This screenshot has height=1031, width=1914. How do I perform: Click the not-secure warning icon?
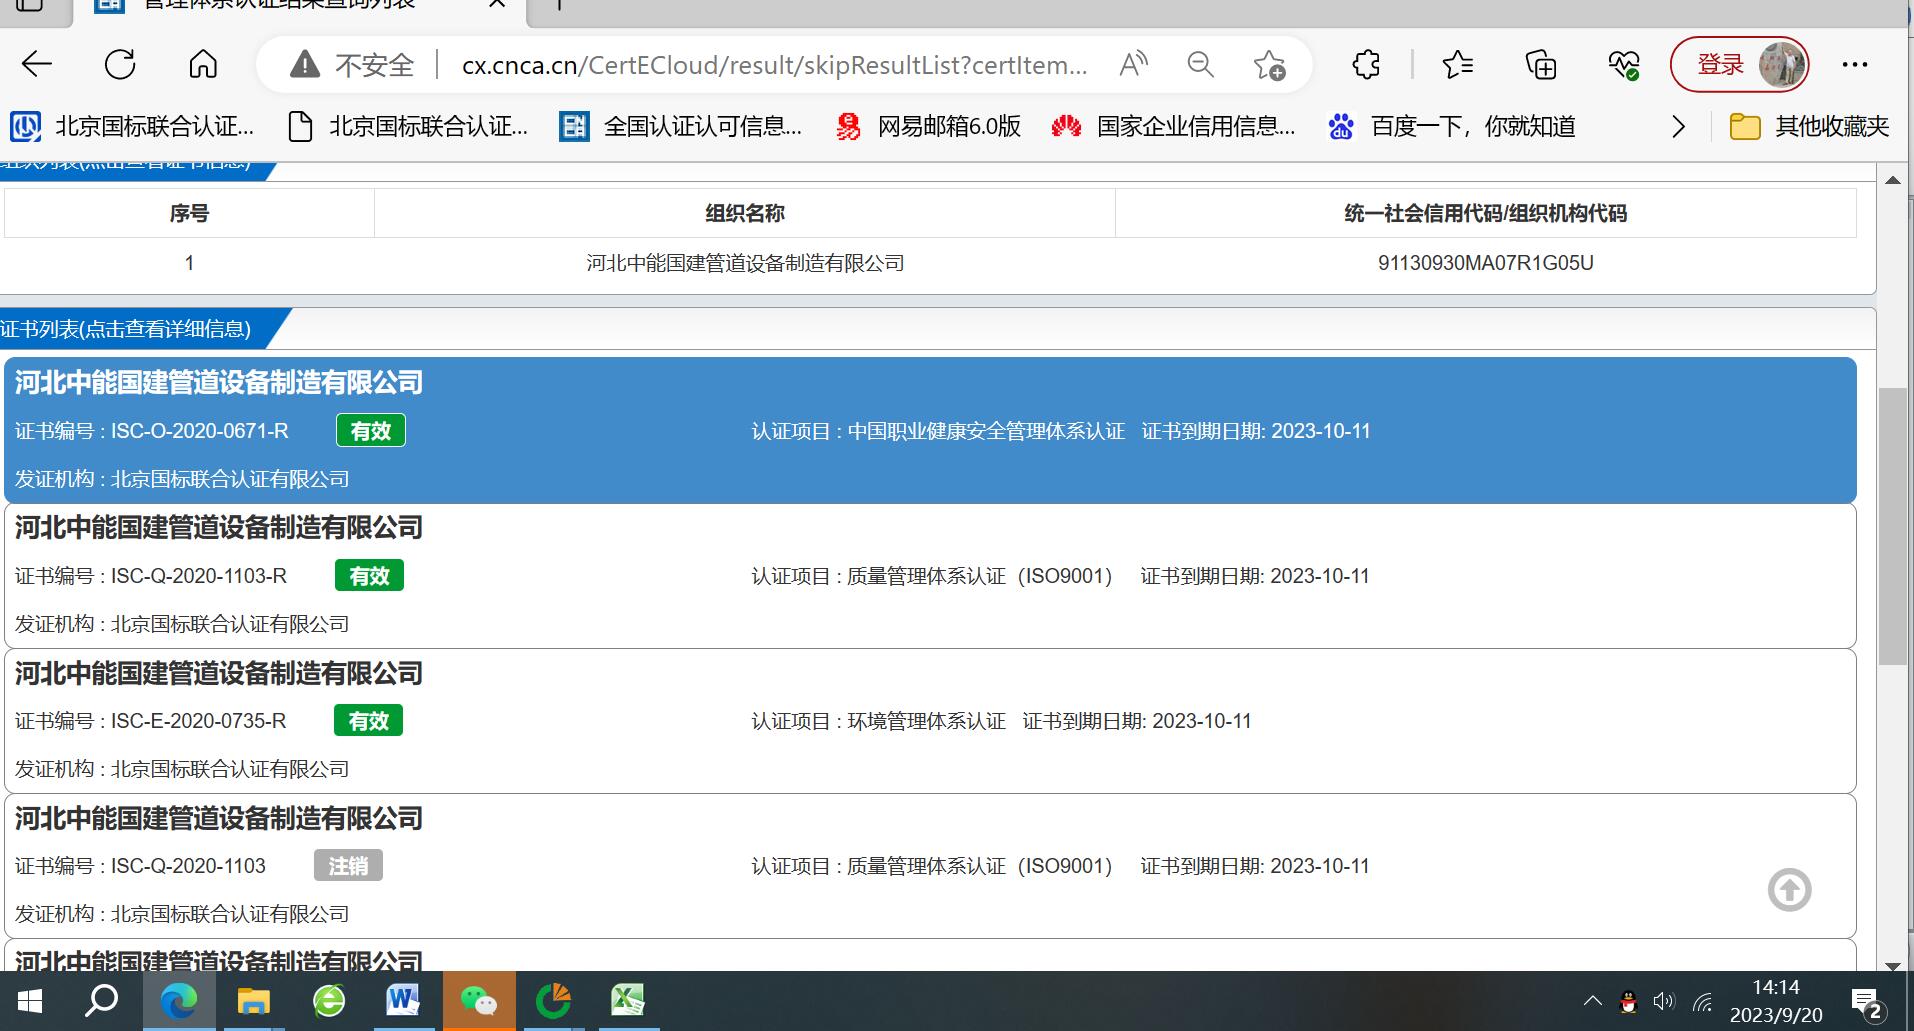click(x=304, y=65)
